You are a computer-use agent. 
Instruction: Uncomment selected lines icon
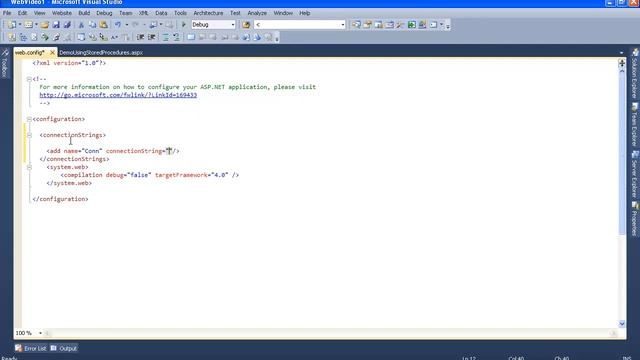click(176, 38)
